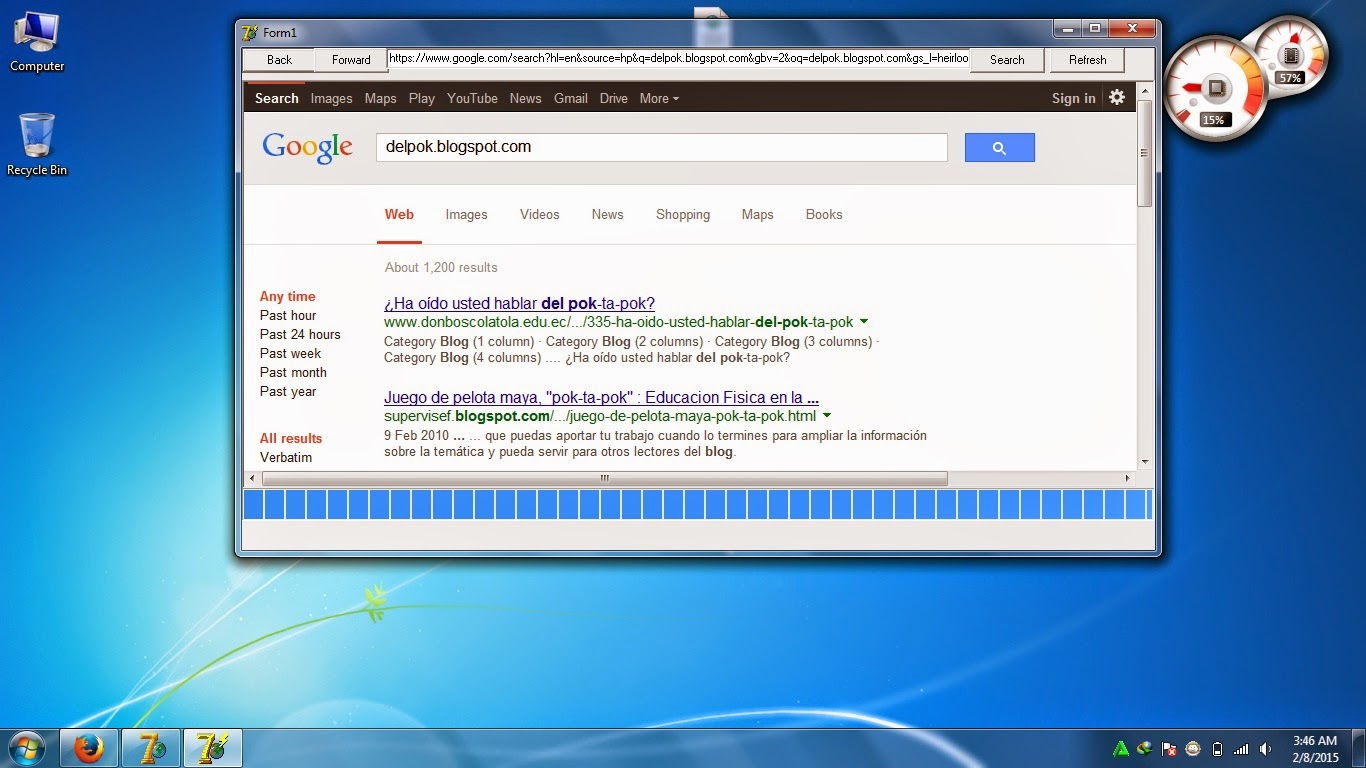Click the taskbar clock showing 3:46 AM
The image size is (1366, 768).
coord(1315,749)
